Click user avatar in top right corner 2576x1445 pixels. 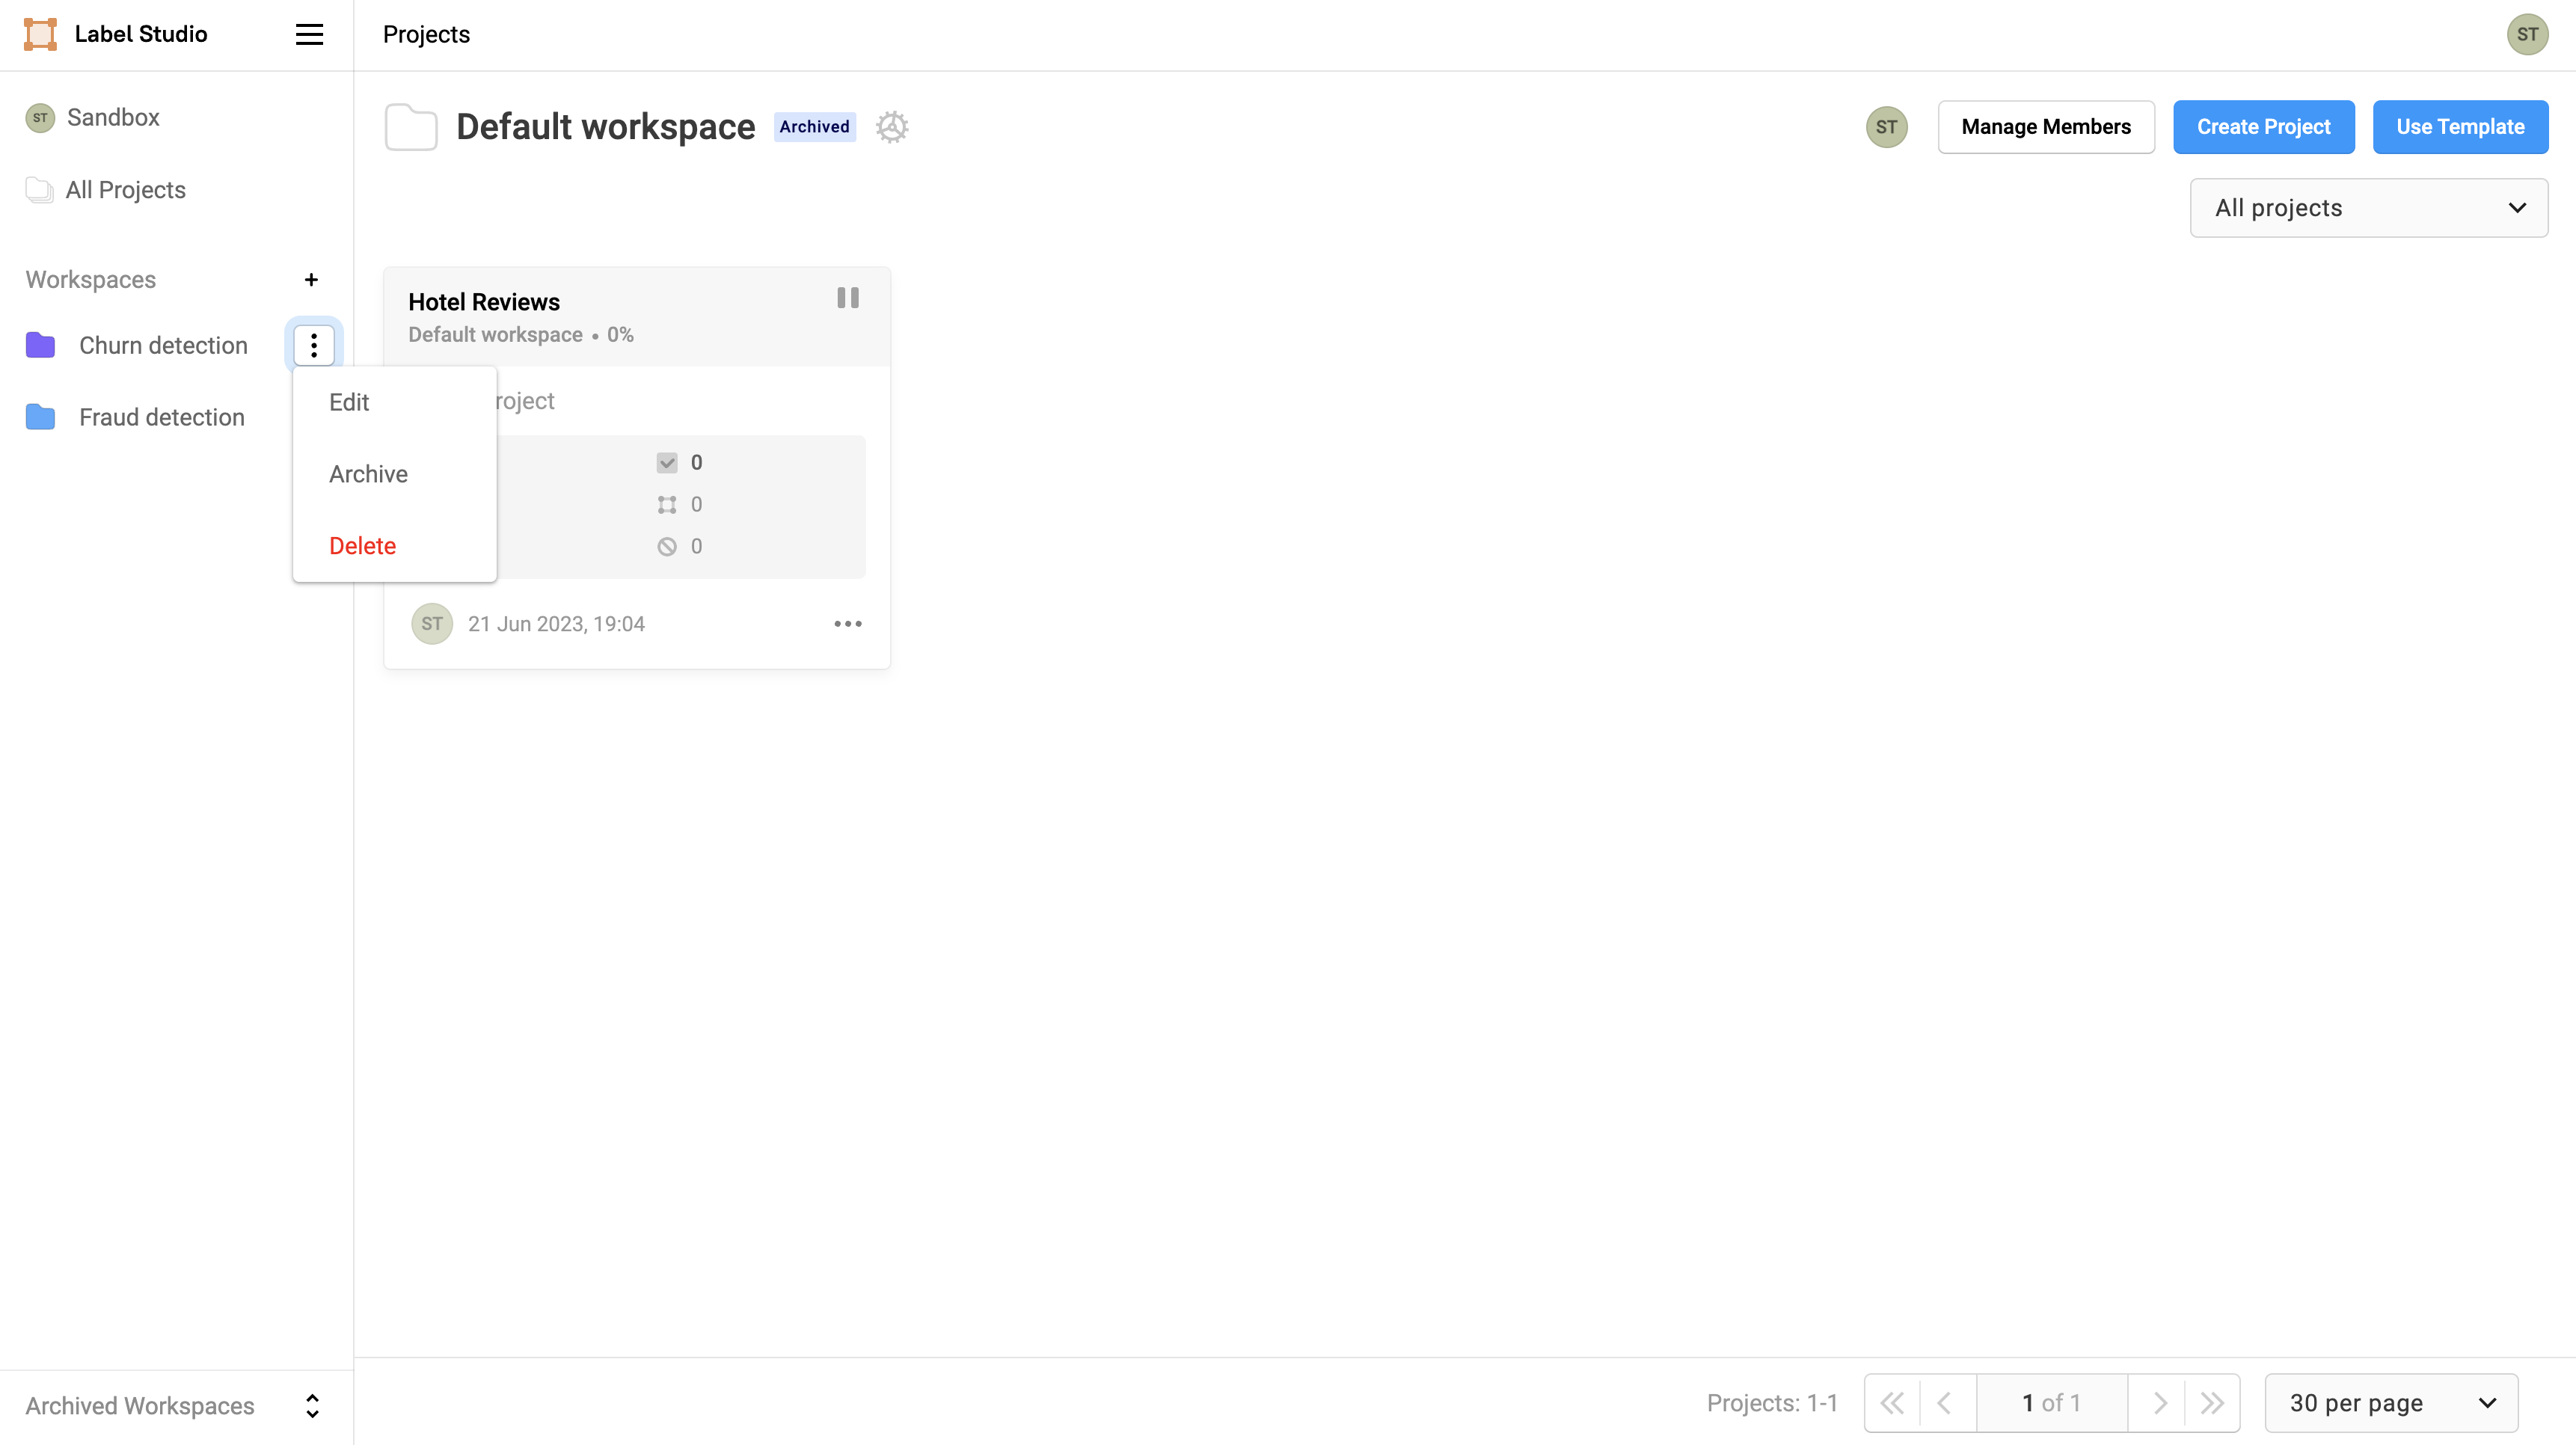[2526, 34]
